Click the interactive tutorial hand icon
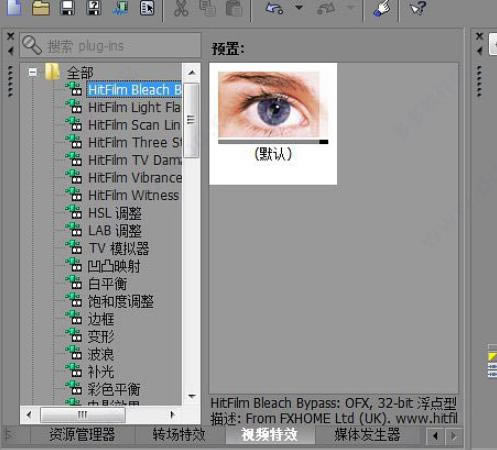 coord(381,8)
